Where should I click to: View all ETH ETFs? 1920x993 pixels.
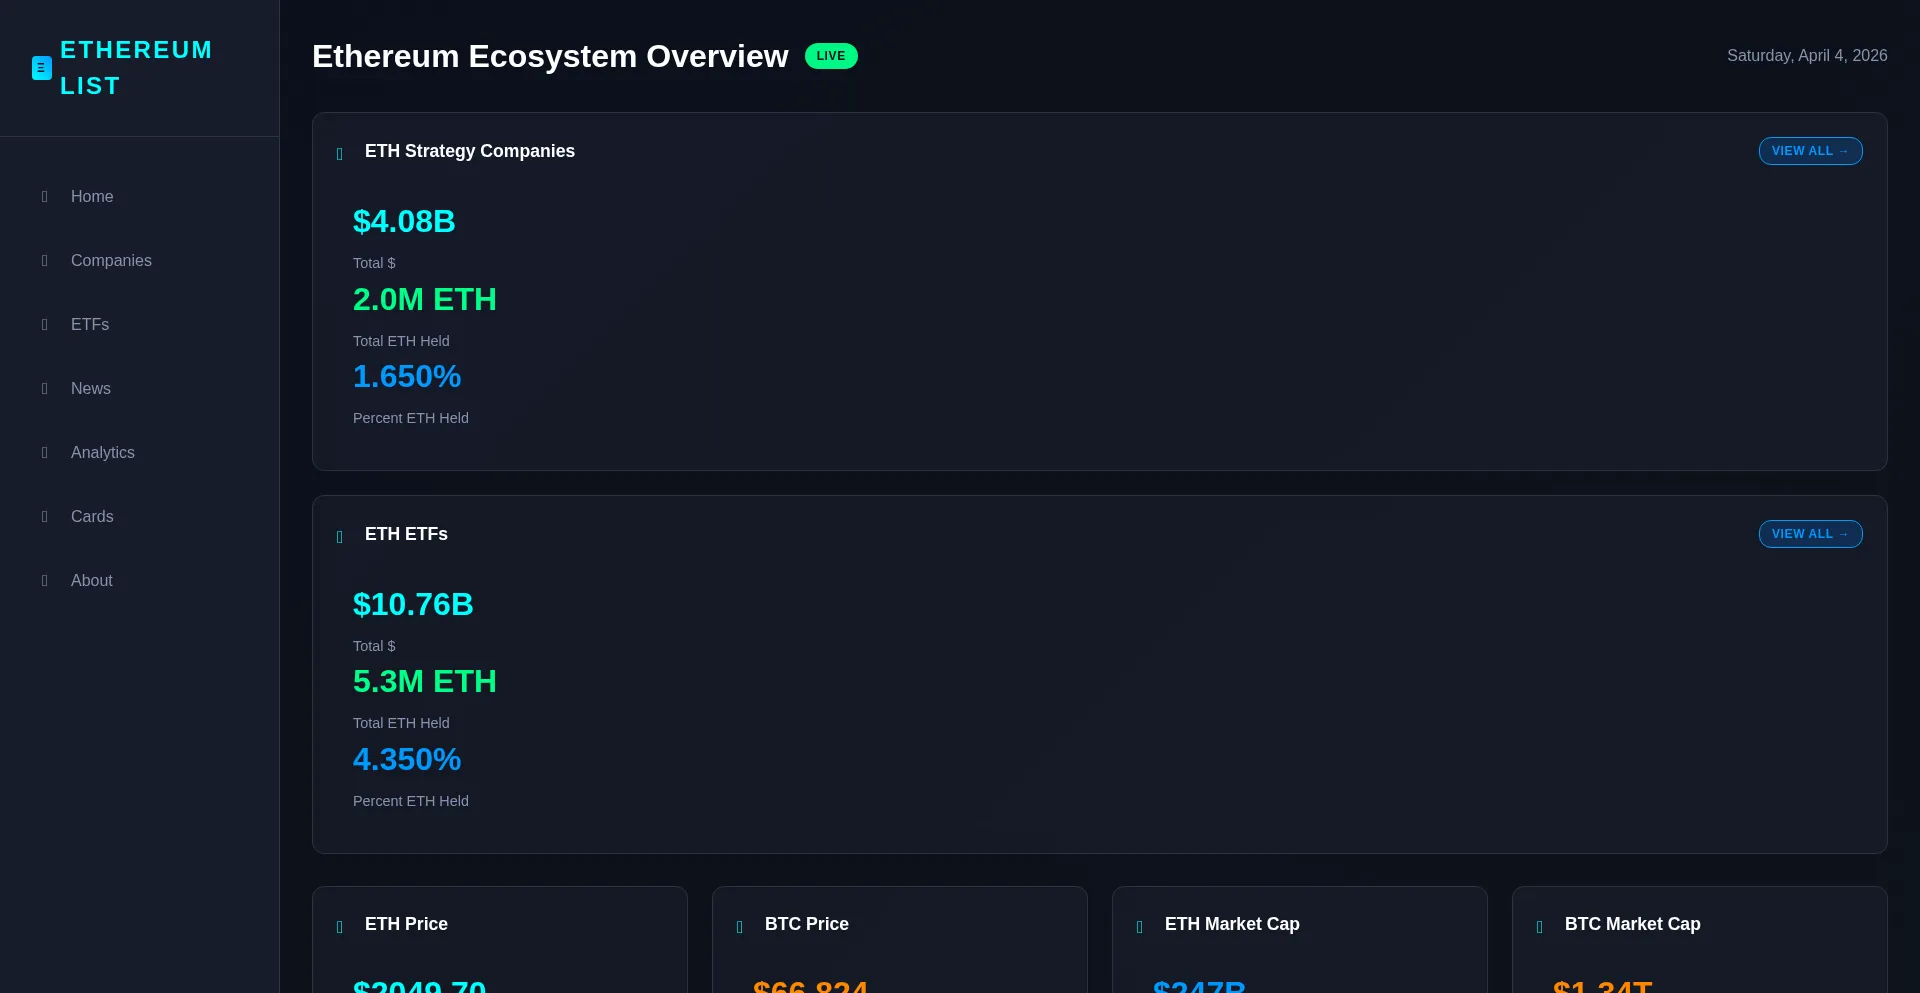pos(1810,534)
